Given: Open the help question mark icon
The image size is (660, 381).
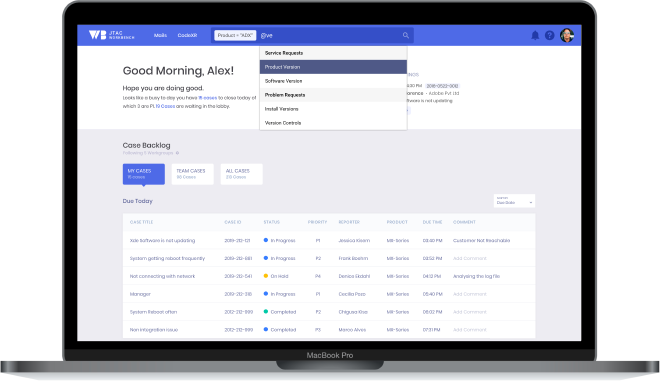Looking at the screenshot, I should point(549,35).
